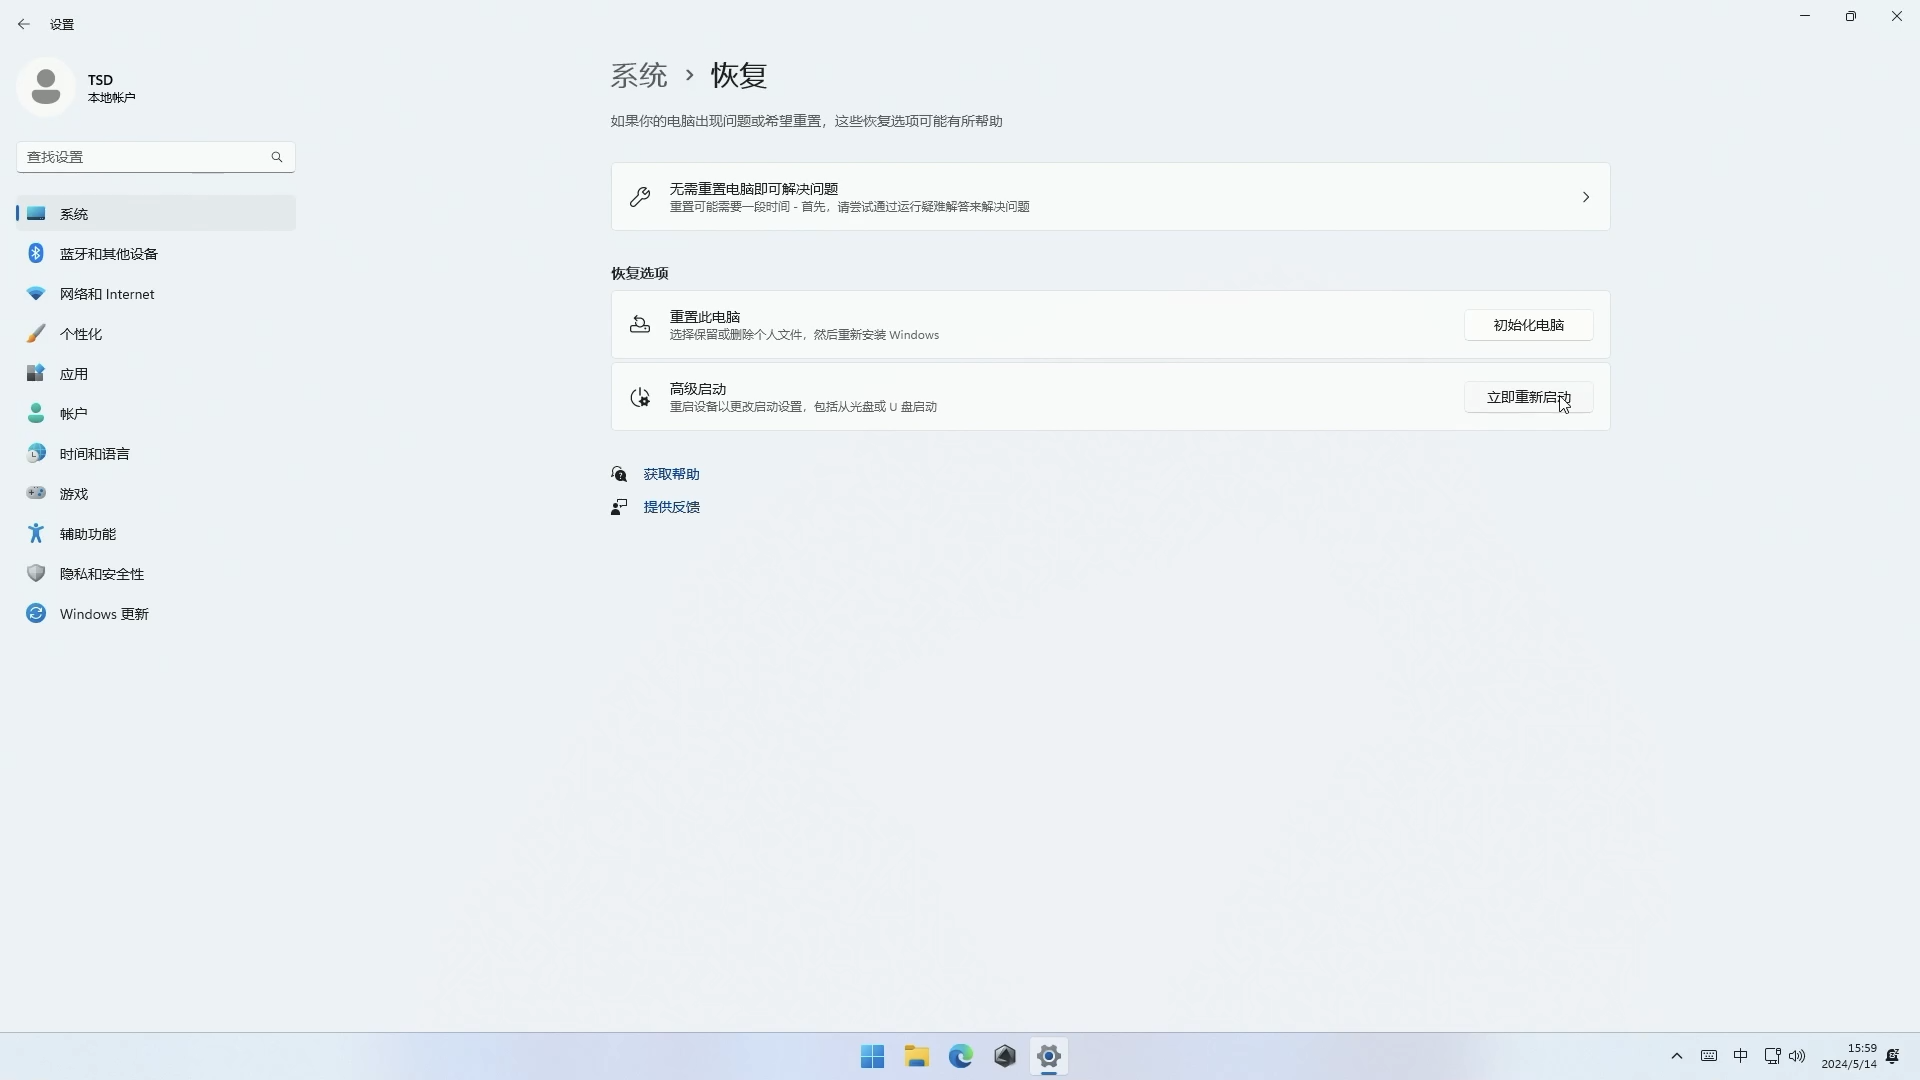Open the 应用 apps section
Image resolution: width=1920 pixels, height=1080 pixels.
pyautogui.click(x=73, y=373)
